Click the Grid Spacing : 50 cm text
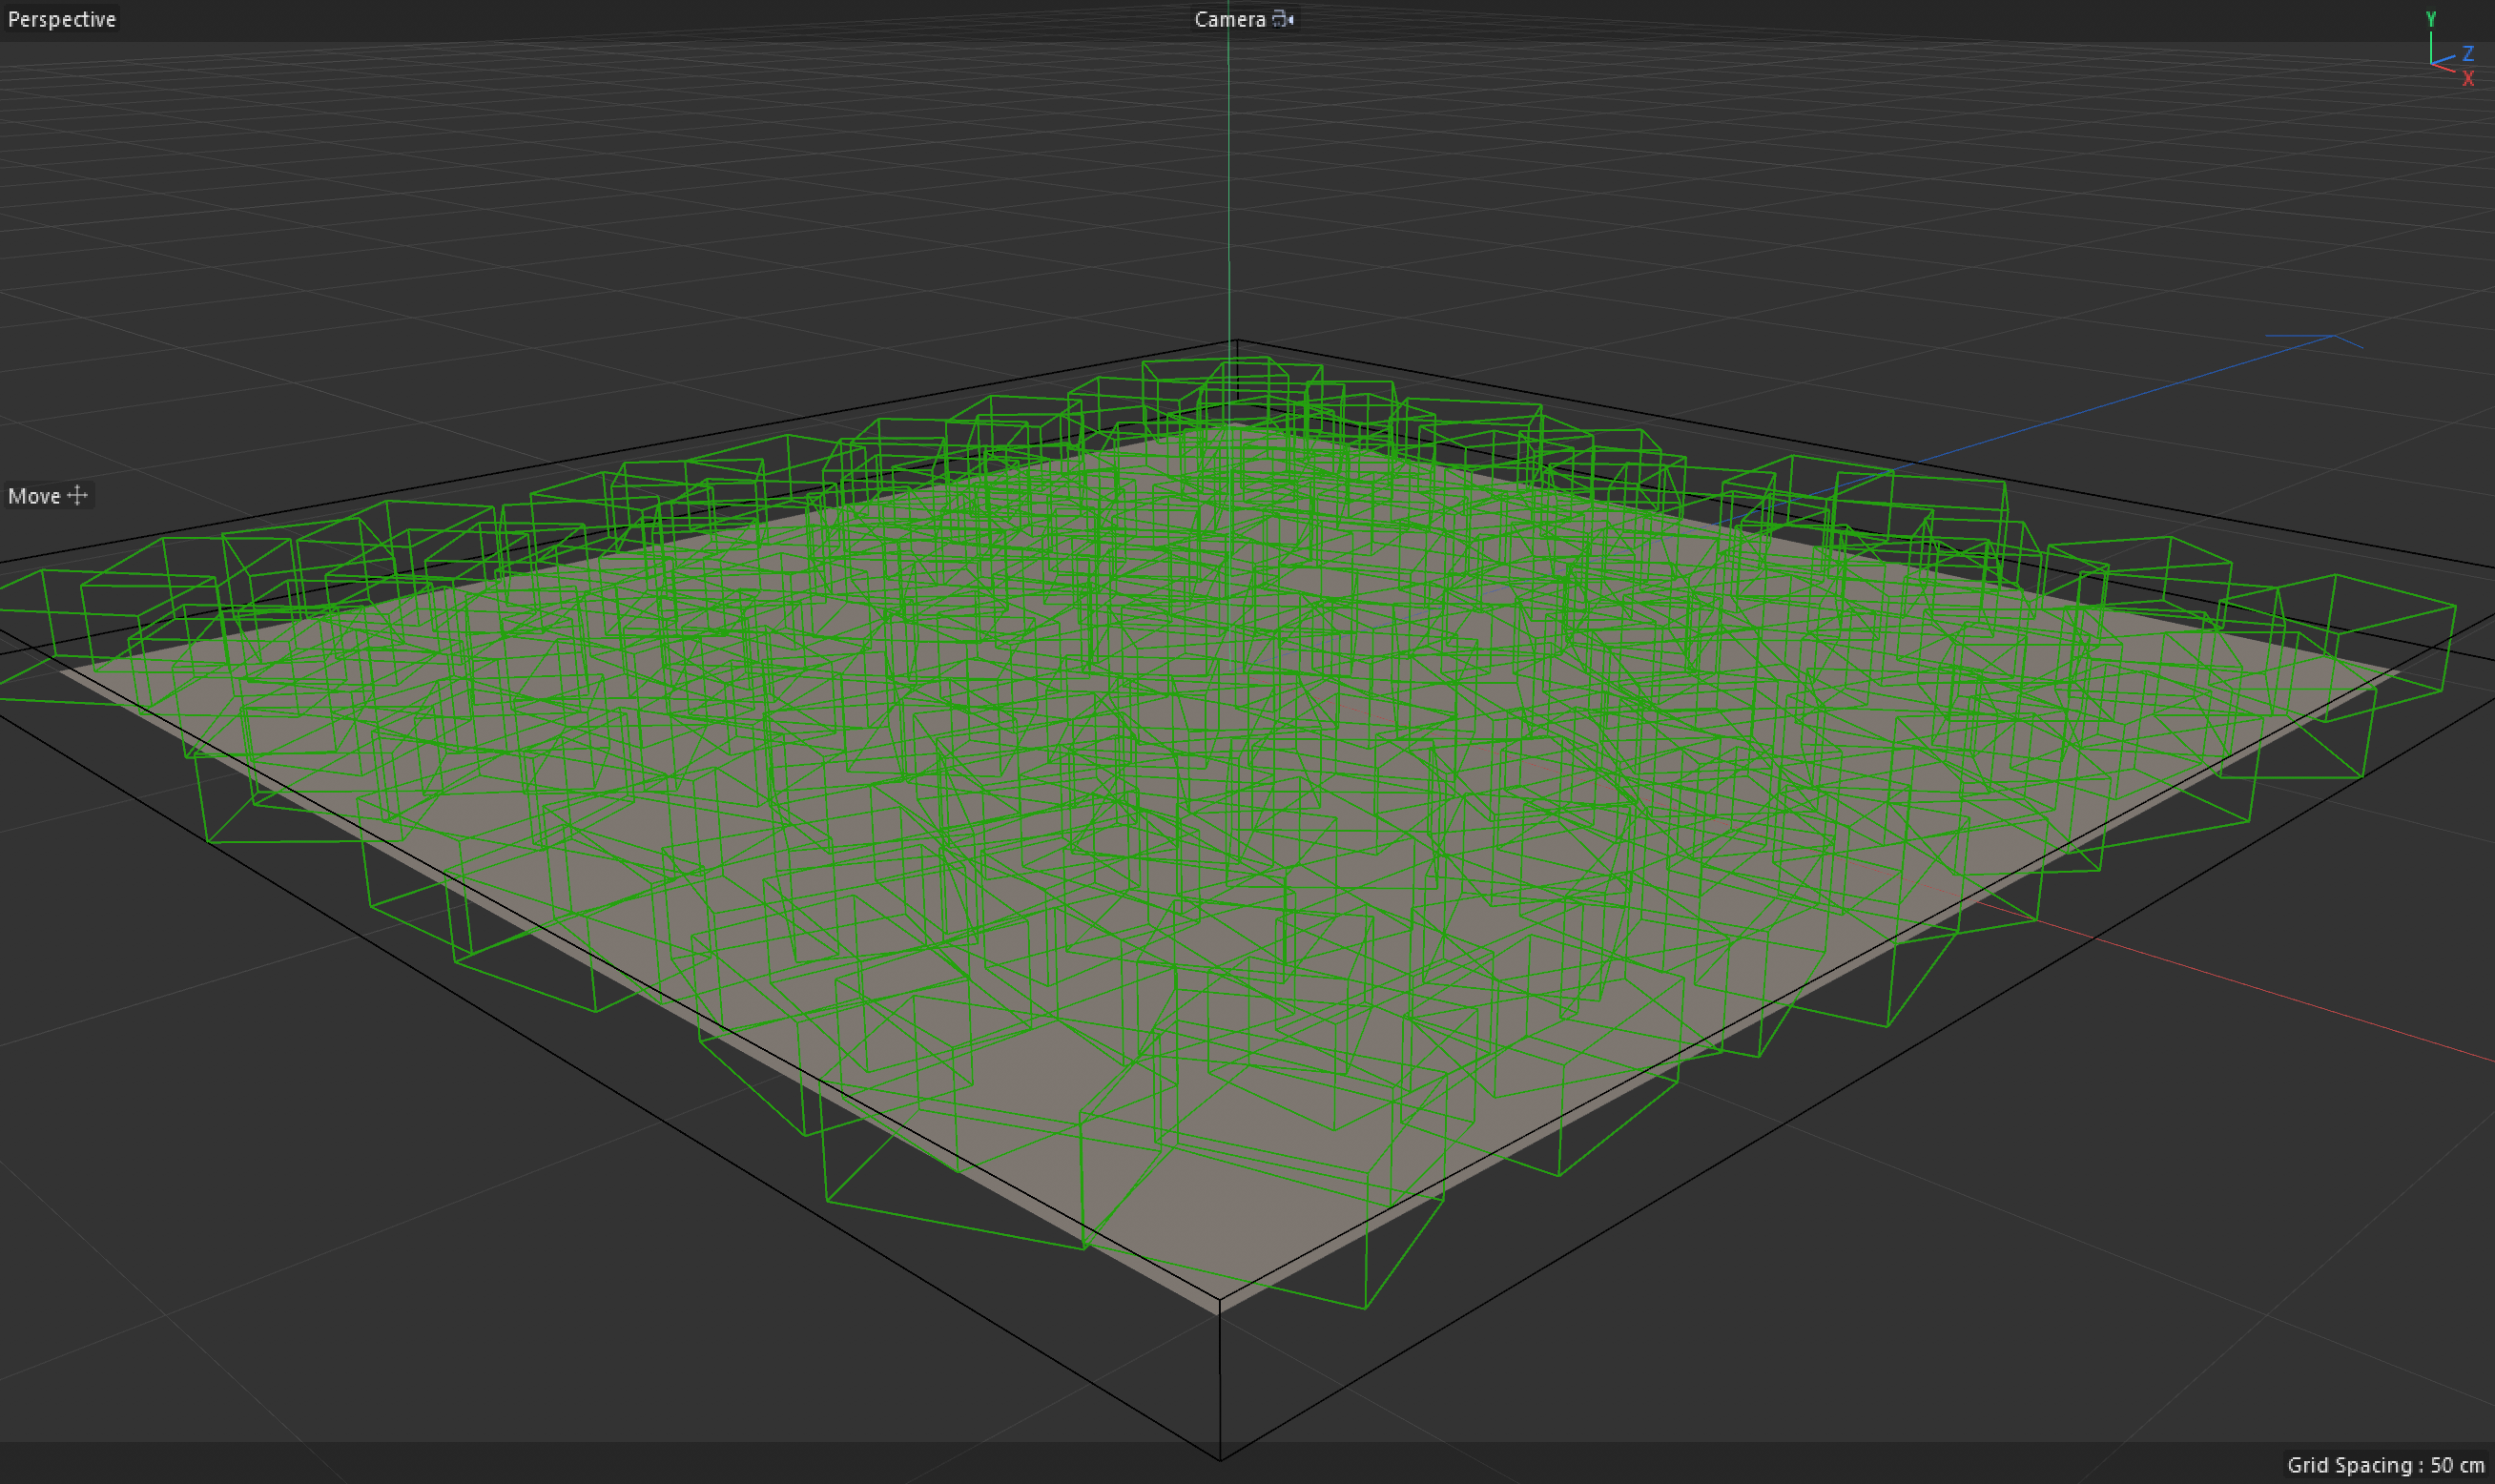 pos(2386,1465)
